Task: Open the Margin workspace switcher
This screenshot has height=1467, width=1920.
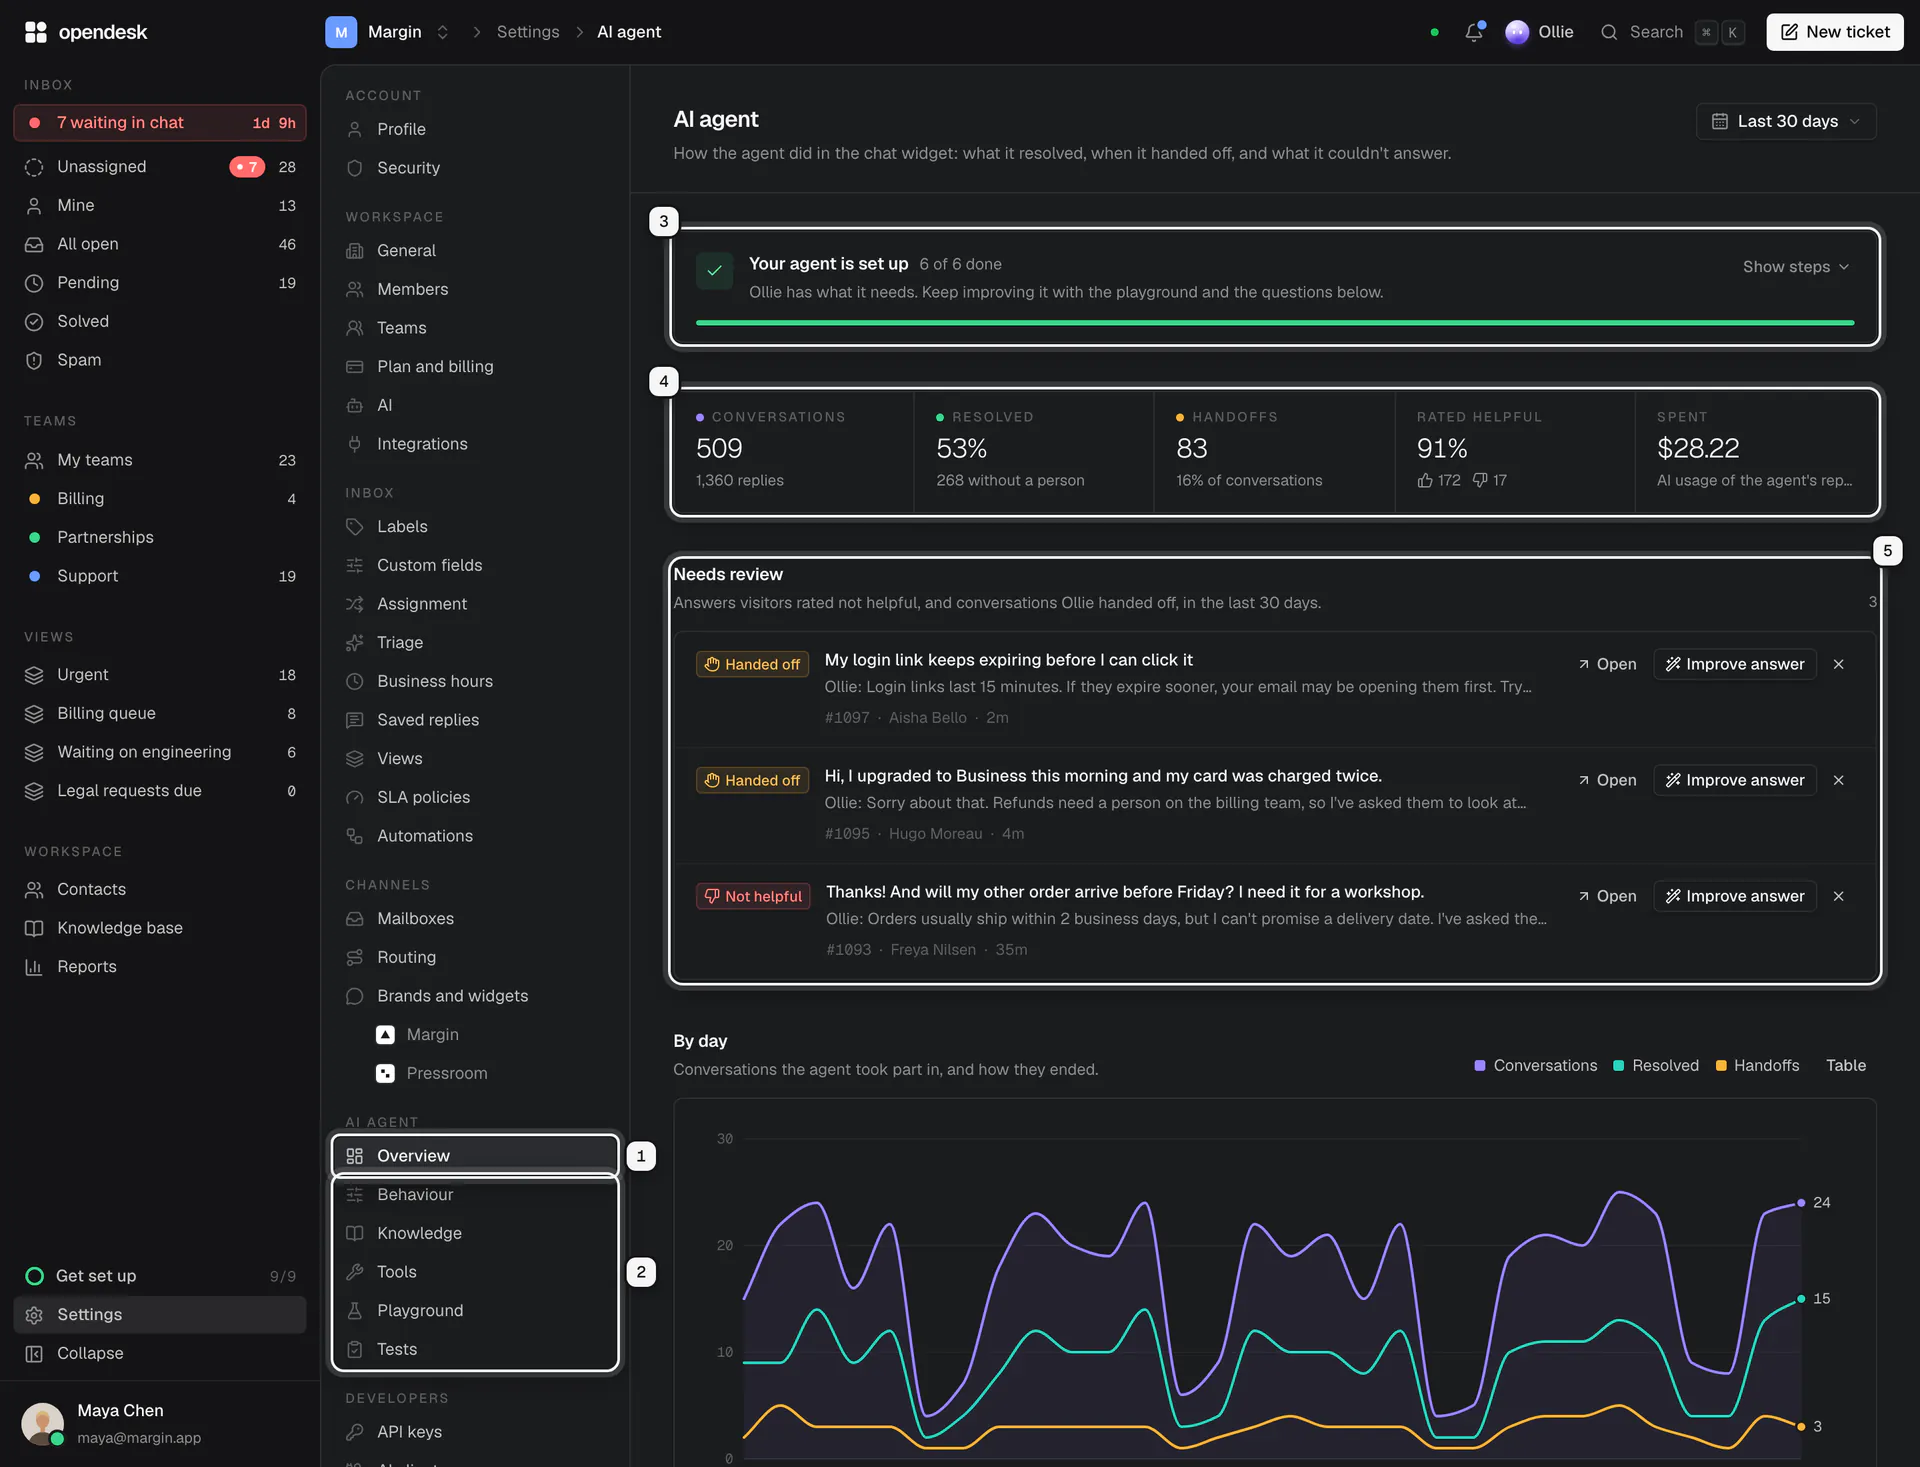Action: click(388, 32)
